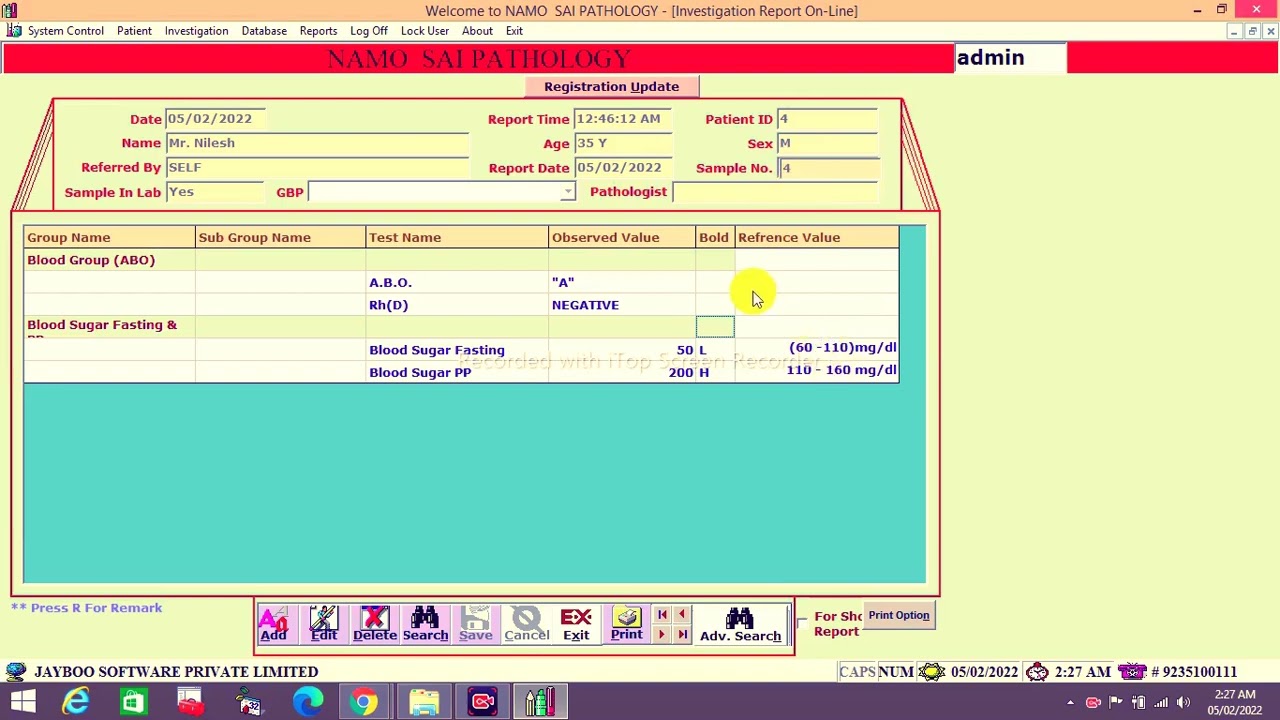Click the Blood Sugar Fasting test cell
This screenshot has height=720, width=1280.
pos(458,350)
